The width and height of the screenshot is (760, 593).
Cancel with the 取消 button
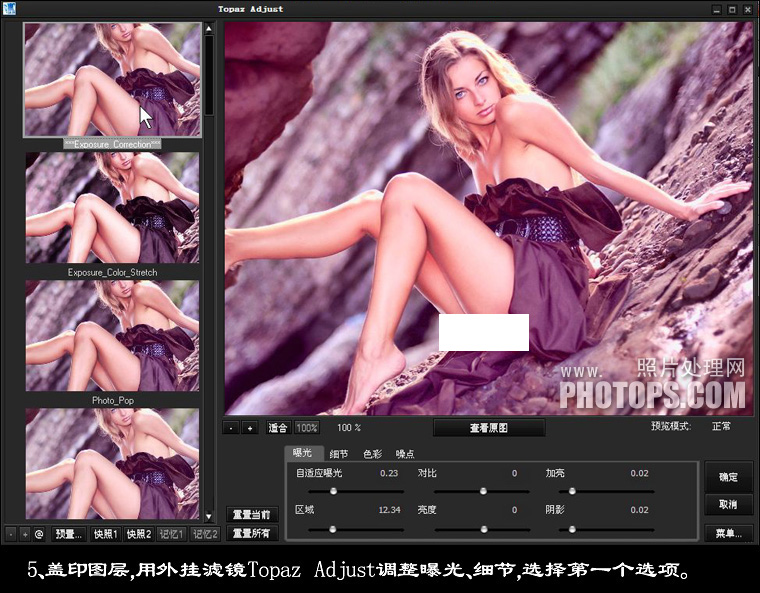[x=728, y=504]
